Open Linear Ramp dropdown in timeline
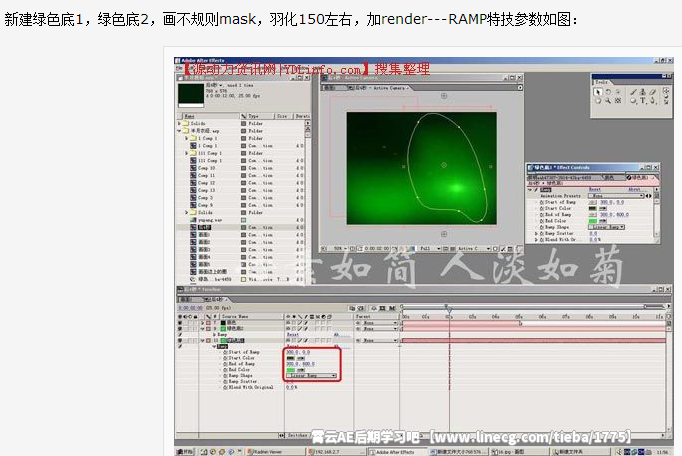 click(x=311, y=376)
